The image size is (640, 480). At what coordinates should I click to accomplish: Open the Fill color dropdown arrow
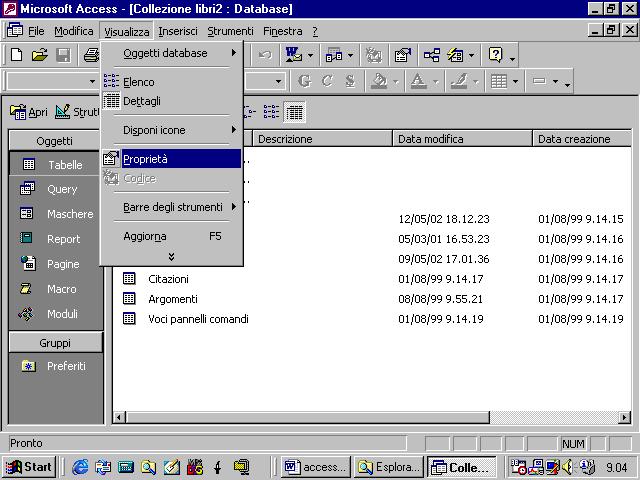(396, 82)
